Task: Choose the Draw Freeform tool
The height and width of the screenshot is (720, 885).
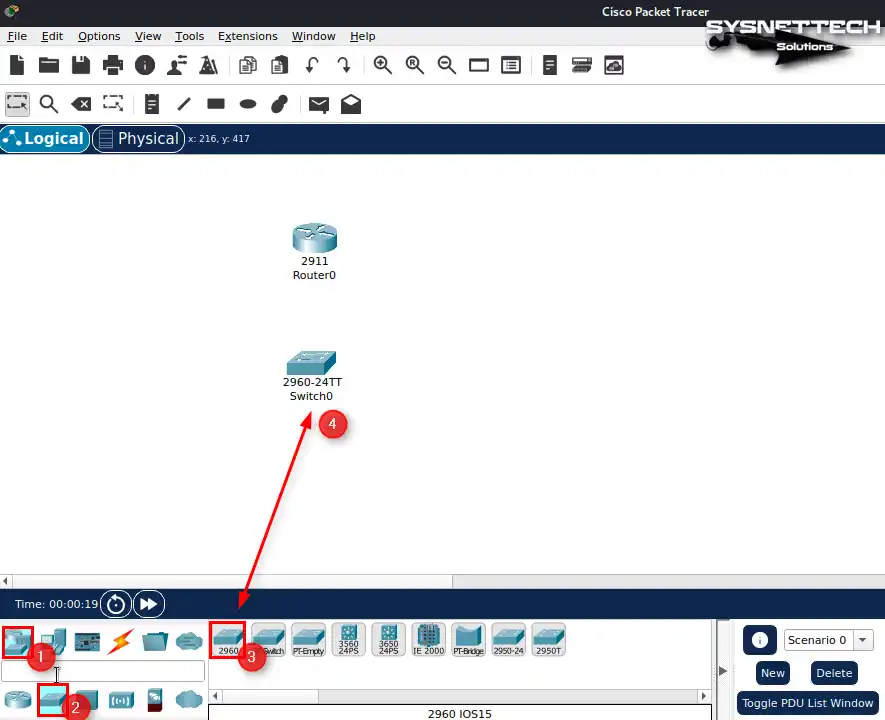Action: pyautogui.click(x=280, y=104)
